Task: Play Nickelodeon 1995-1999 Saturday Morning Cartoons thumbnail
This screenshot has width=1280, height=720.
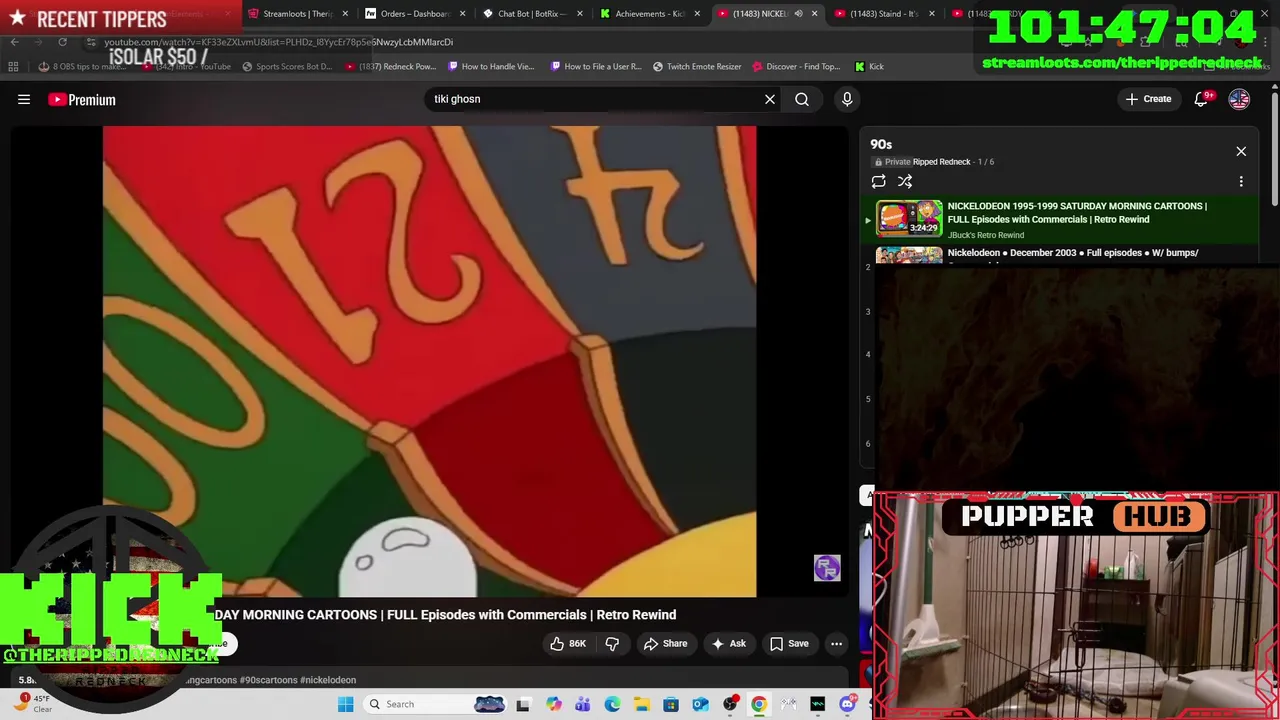Action: pos(909,218)
